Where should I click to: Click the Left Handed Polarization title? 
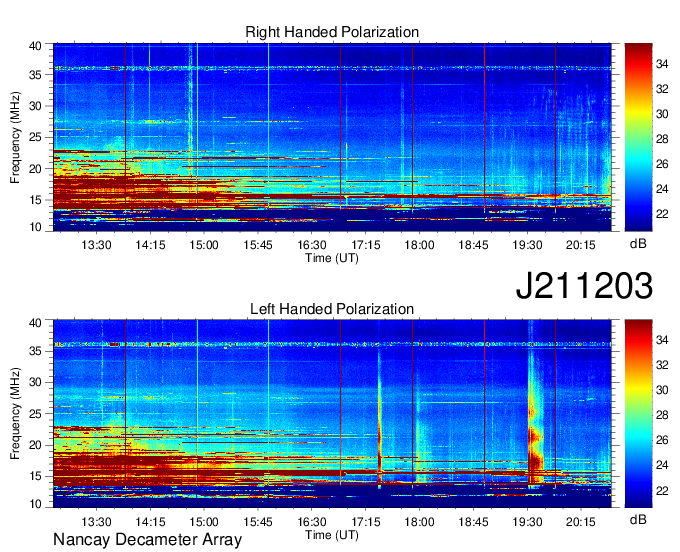tap(332, 309)
